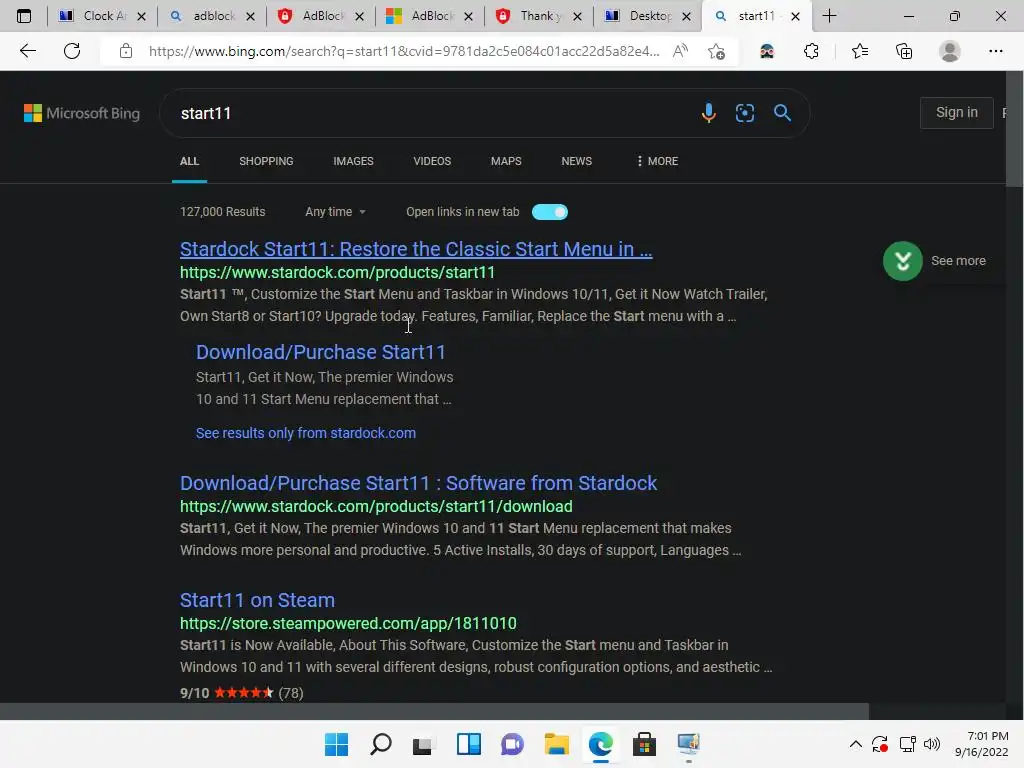Expand the MORE search categories menu
The width and height of the screenshot is (1024, 768).
(x=658, y=161)
